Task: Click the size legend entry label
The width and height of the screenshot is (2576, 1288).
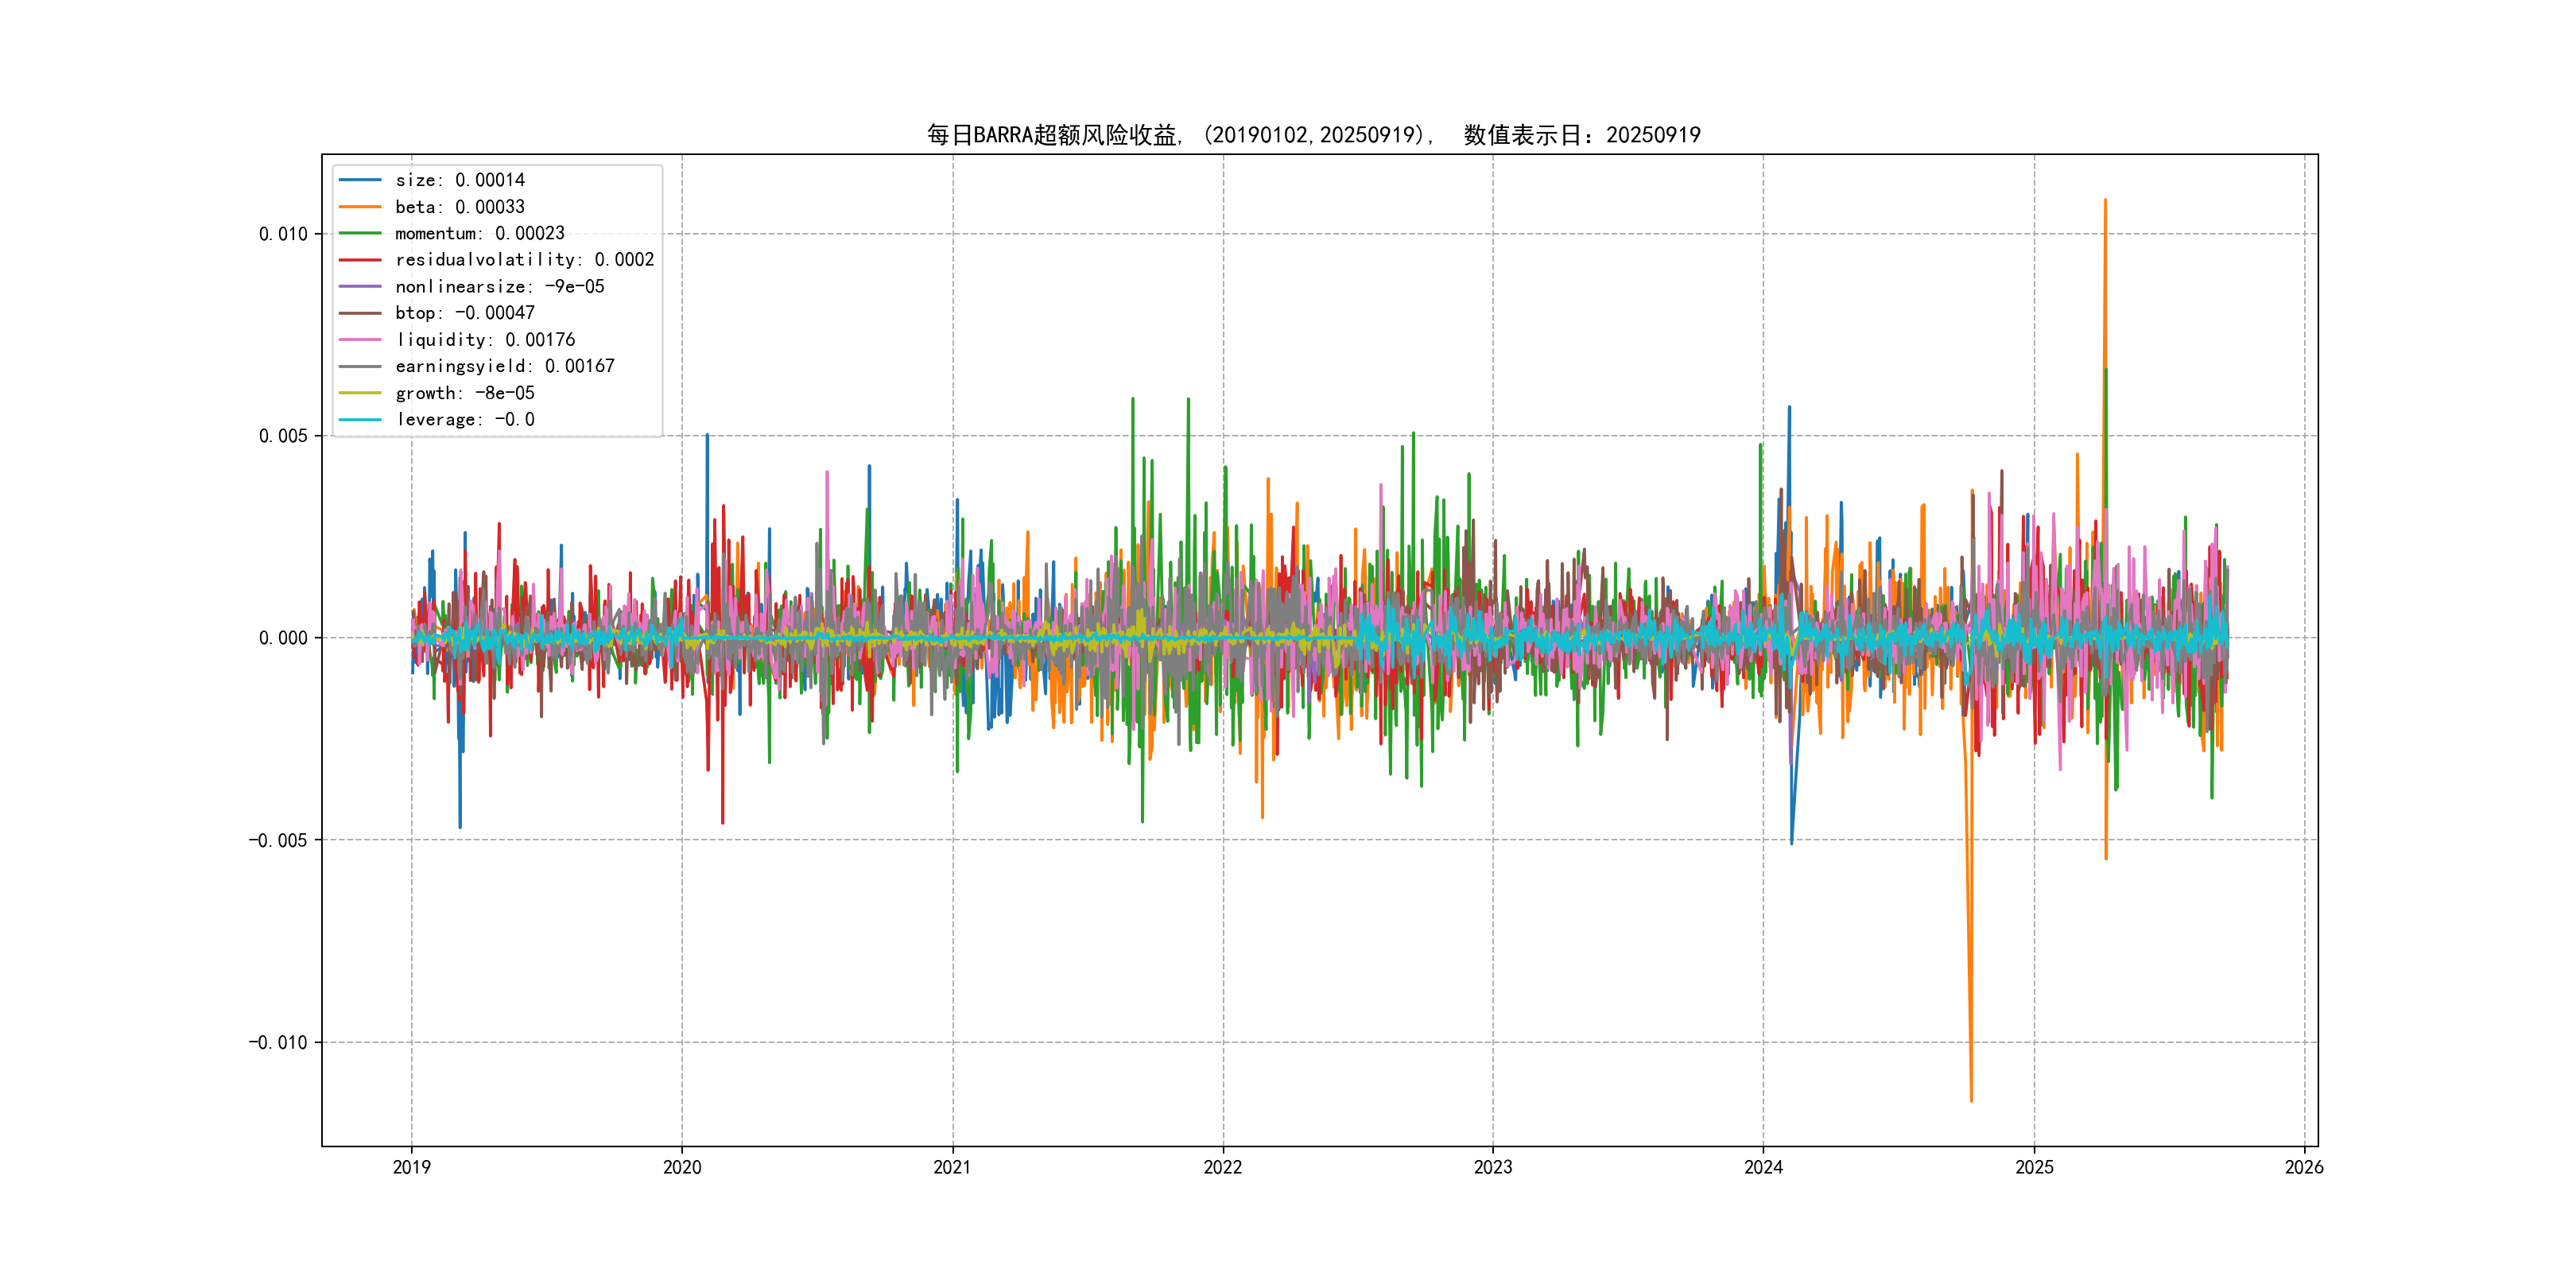Action: [459, 180]
